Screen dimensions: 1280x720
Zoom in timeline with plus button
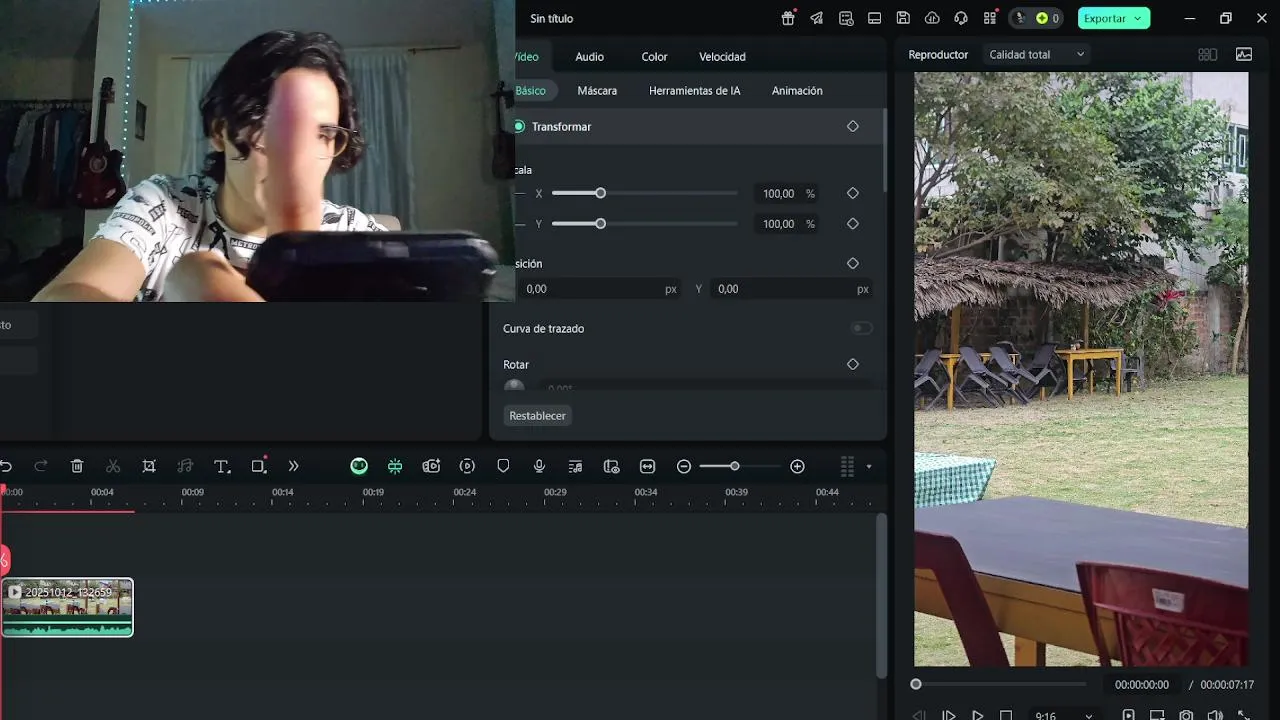point(797,466)
